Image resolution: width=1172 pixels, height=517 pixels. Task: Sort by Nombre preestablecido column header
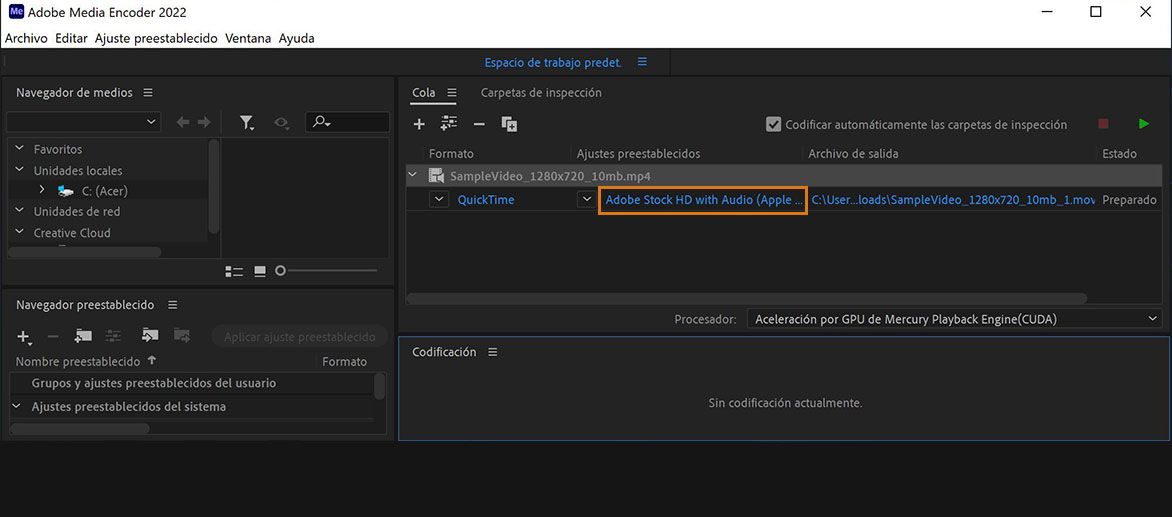click(x=78, y=362)
